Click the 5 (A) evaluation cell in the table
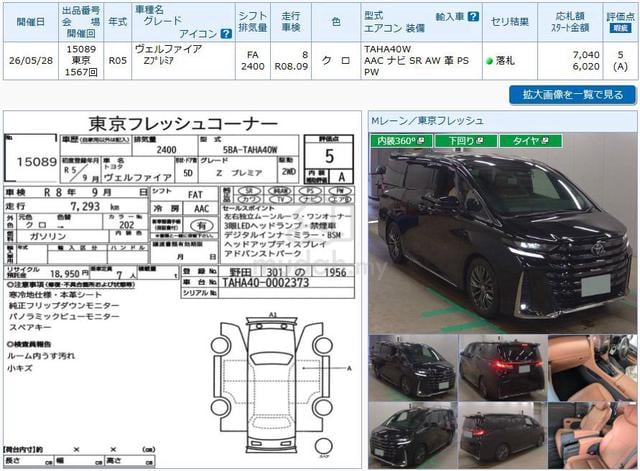The width and height of the screenshot is (640, 471). point(620,61)
